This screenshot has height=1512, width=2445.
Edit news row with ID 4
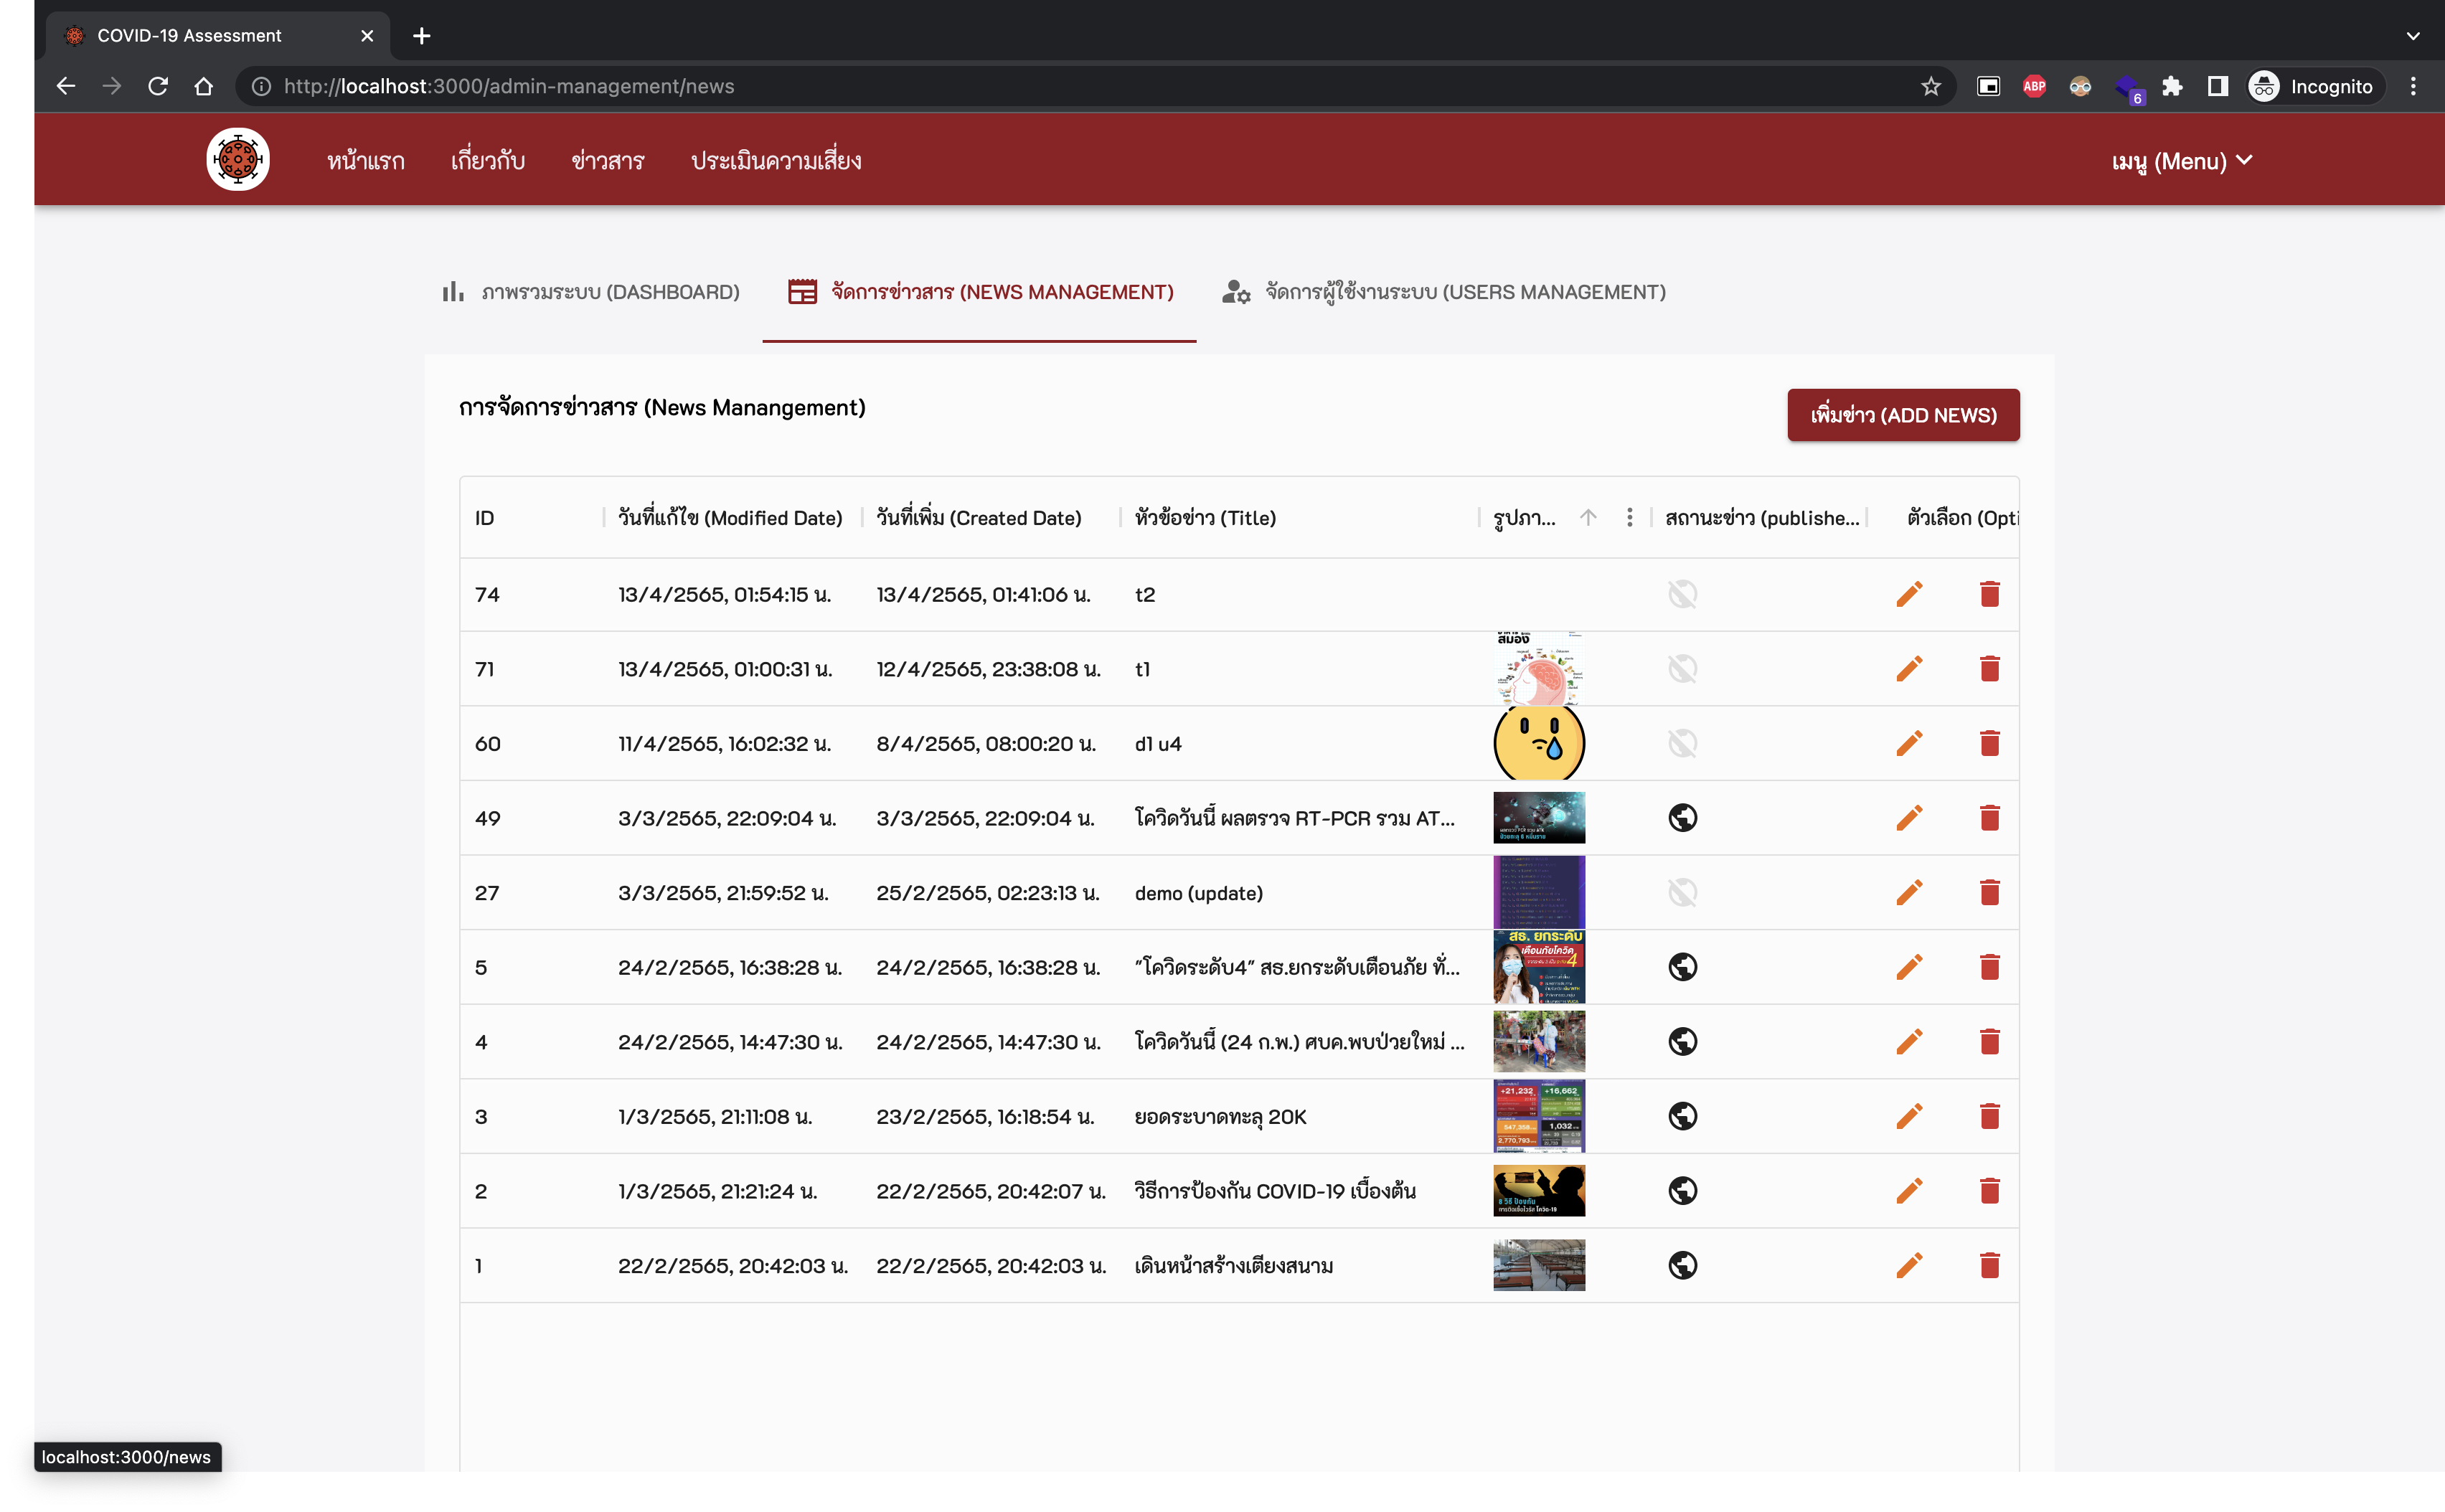pos(1909,1041)
